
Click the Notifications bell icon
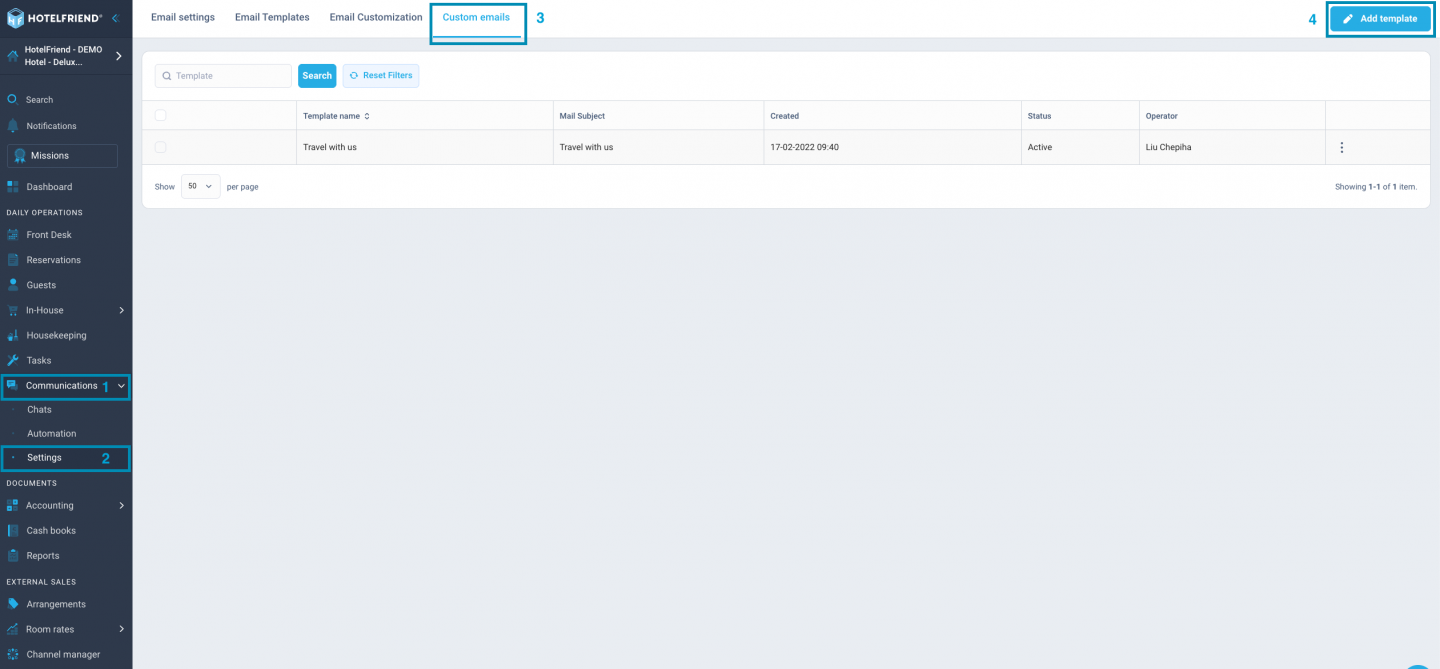[x=13, y=125]
